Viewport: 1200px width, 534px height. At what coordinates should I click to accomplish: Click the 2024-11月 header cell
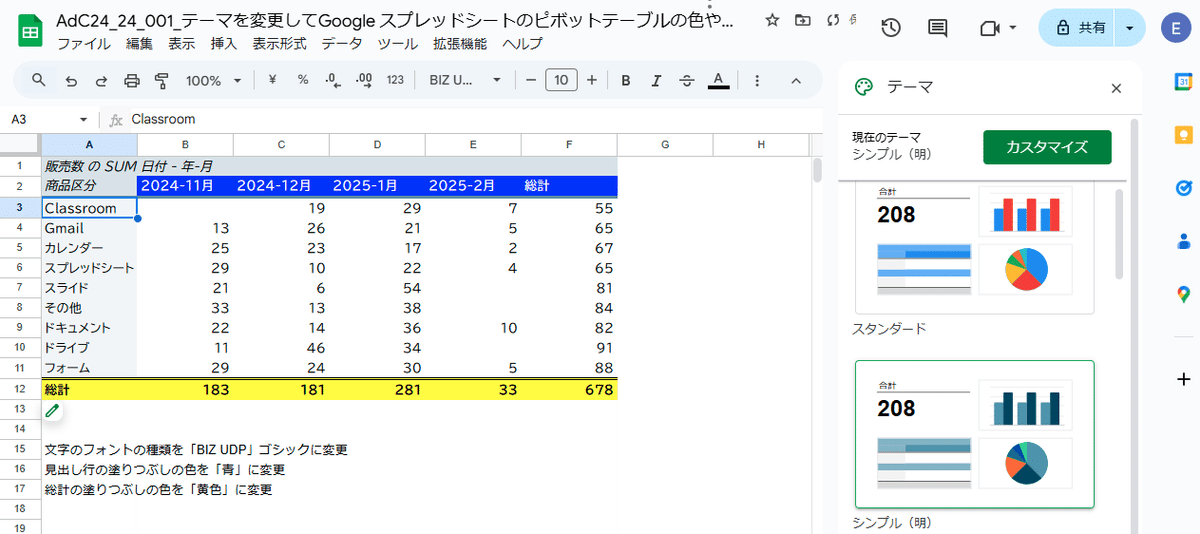[x=185, y=186]
